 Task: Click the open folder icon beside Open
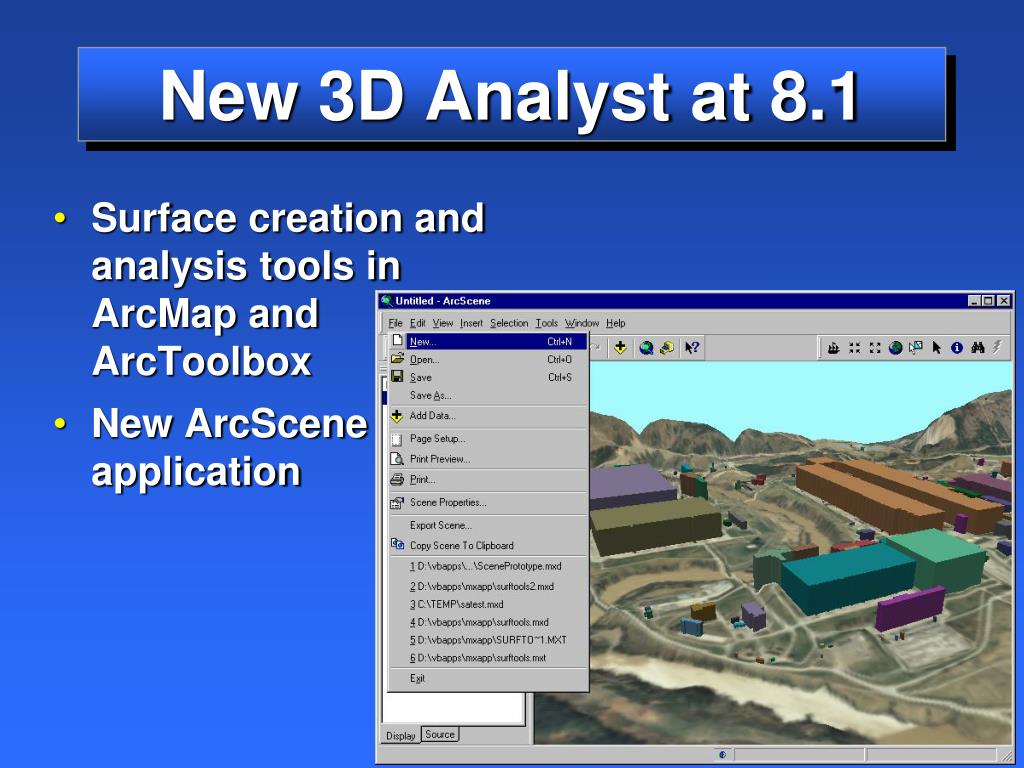(397, 359)
